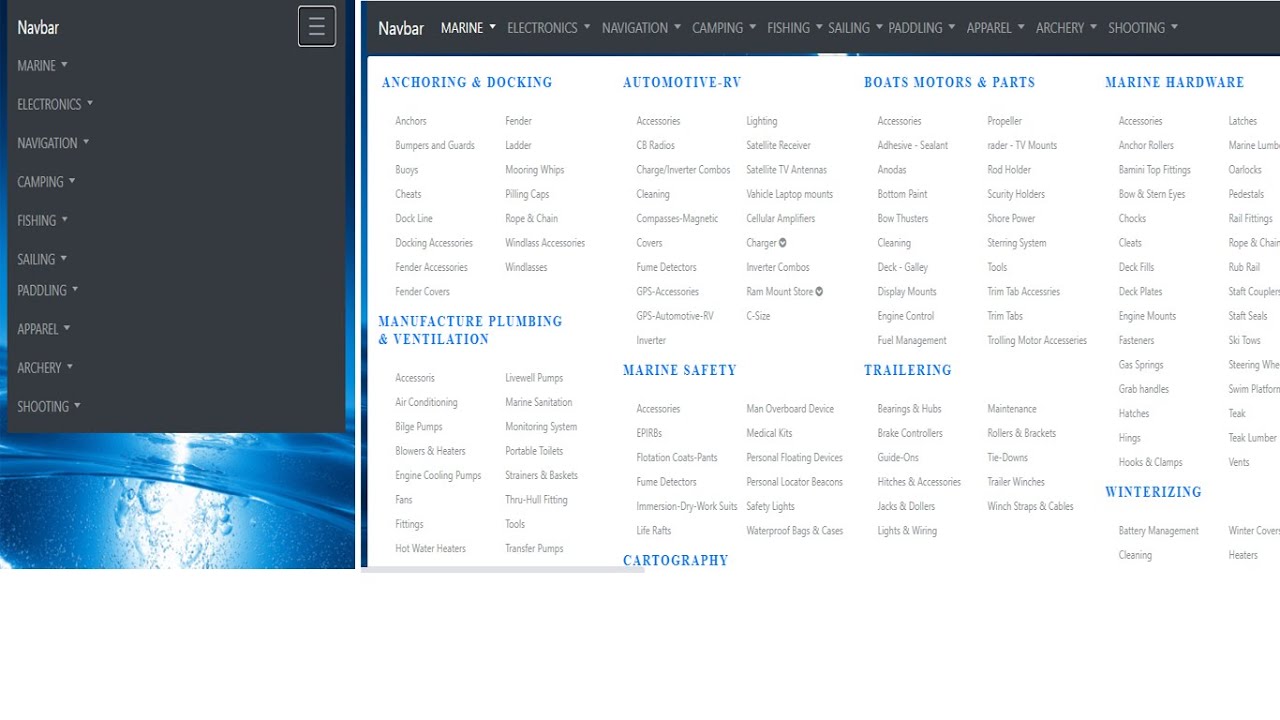The image size is (1280, 720).
Task: Expand ELECTRONICS in the mobile sidebar menu
Action: 55,104
